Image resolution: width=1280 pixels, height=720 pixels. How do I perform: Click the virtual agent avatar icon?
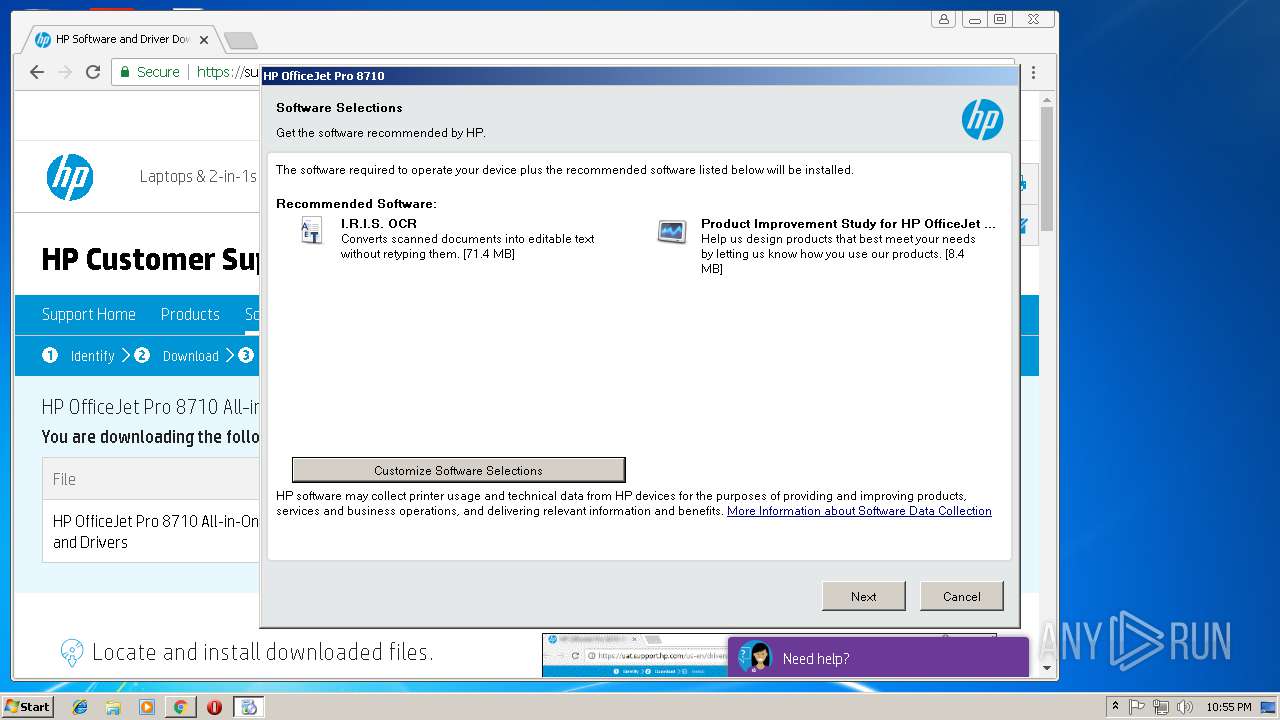757,657
